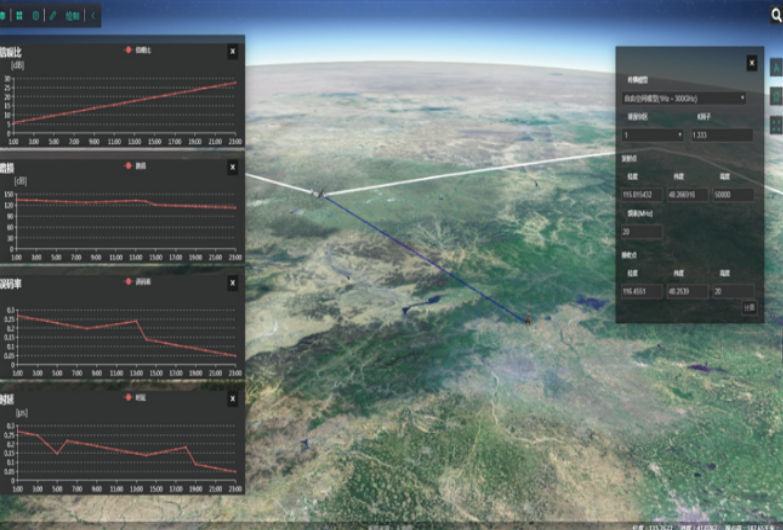Click the circular settings icon in top toolbar
783x530 pixels.
tap(36, 16)
